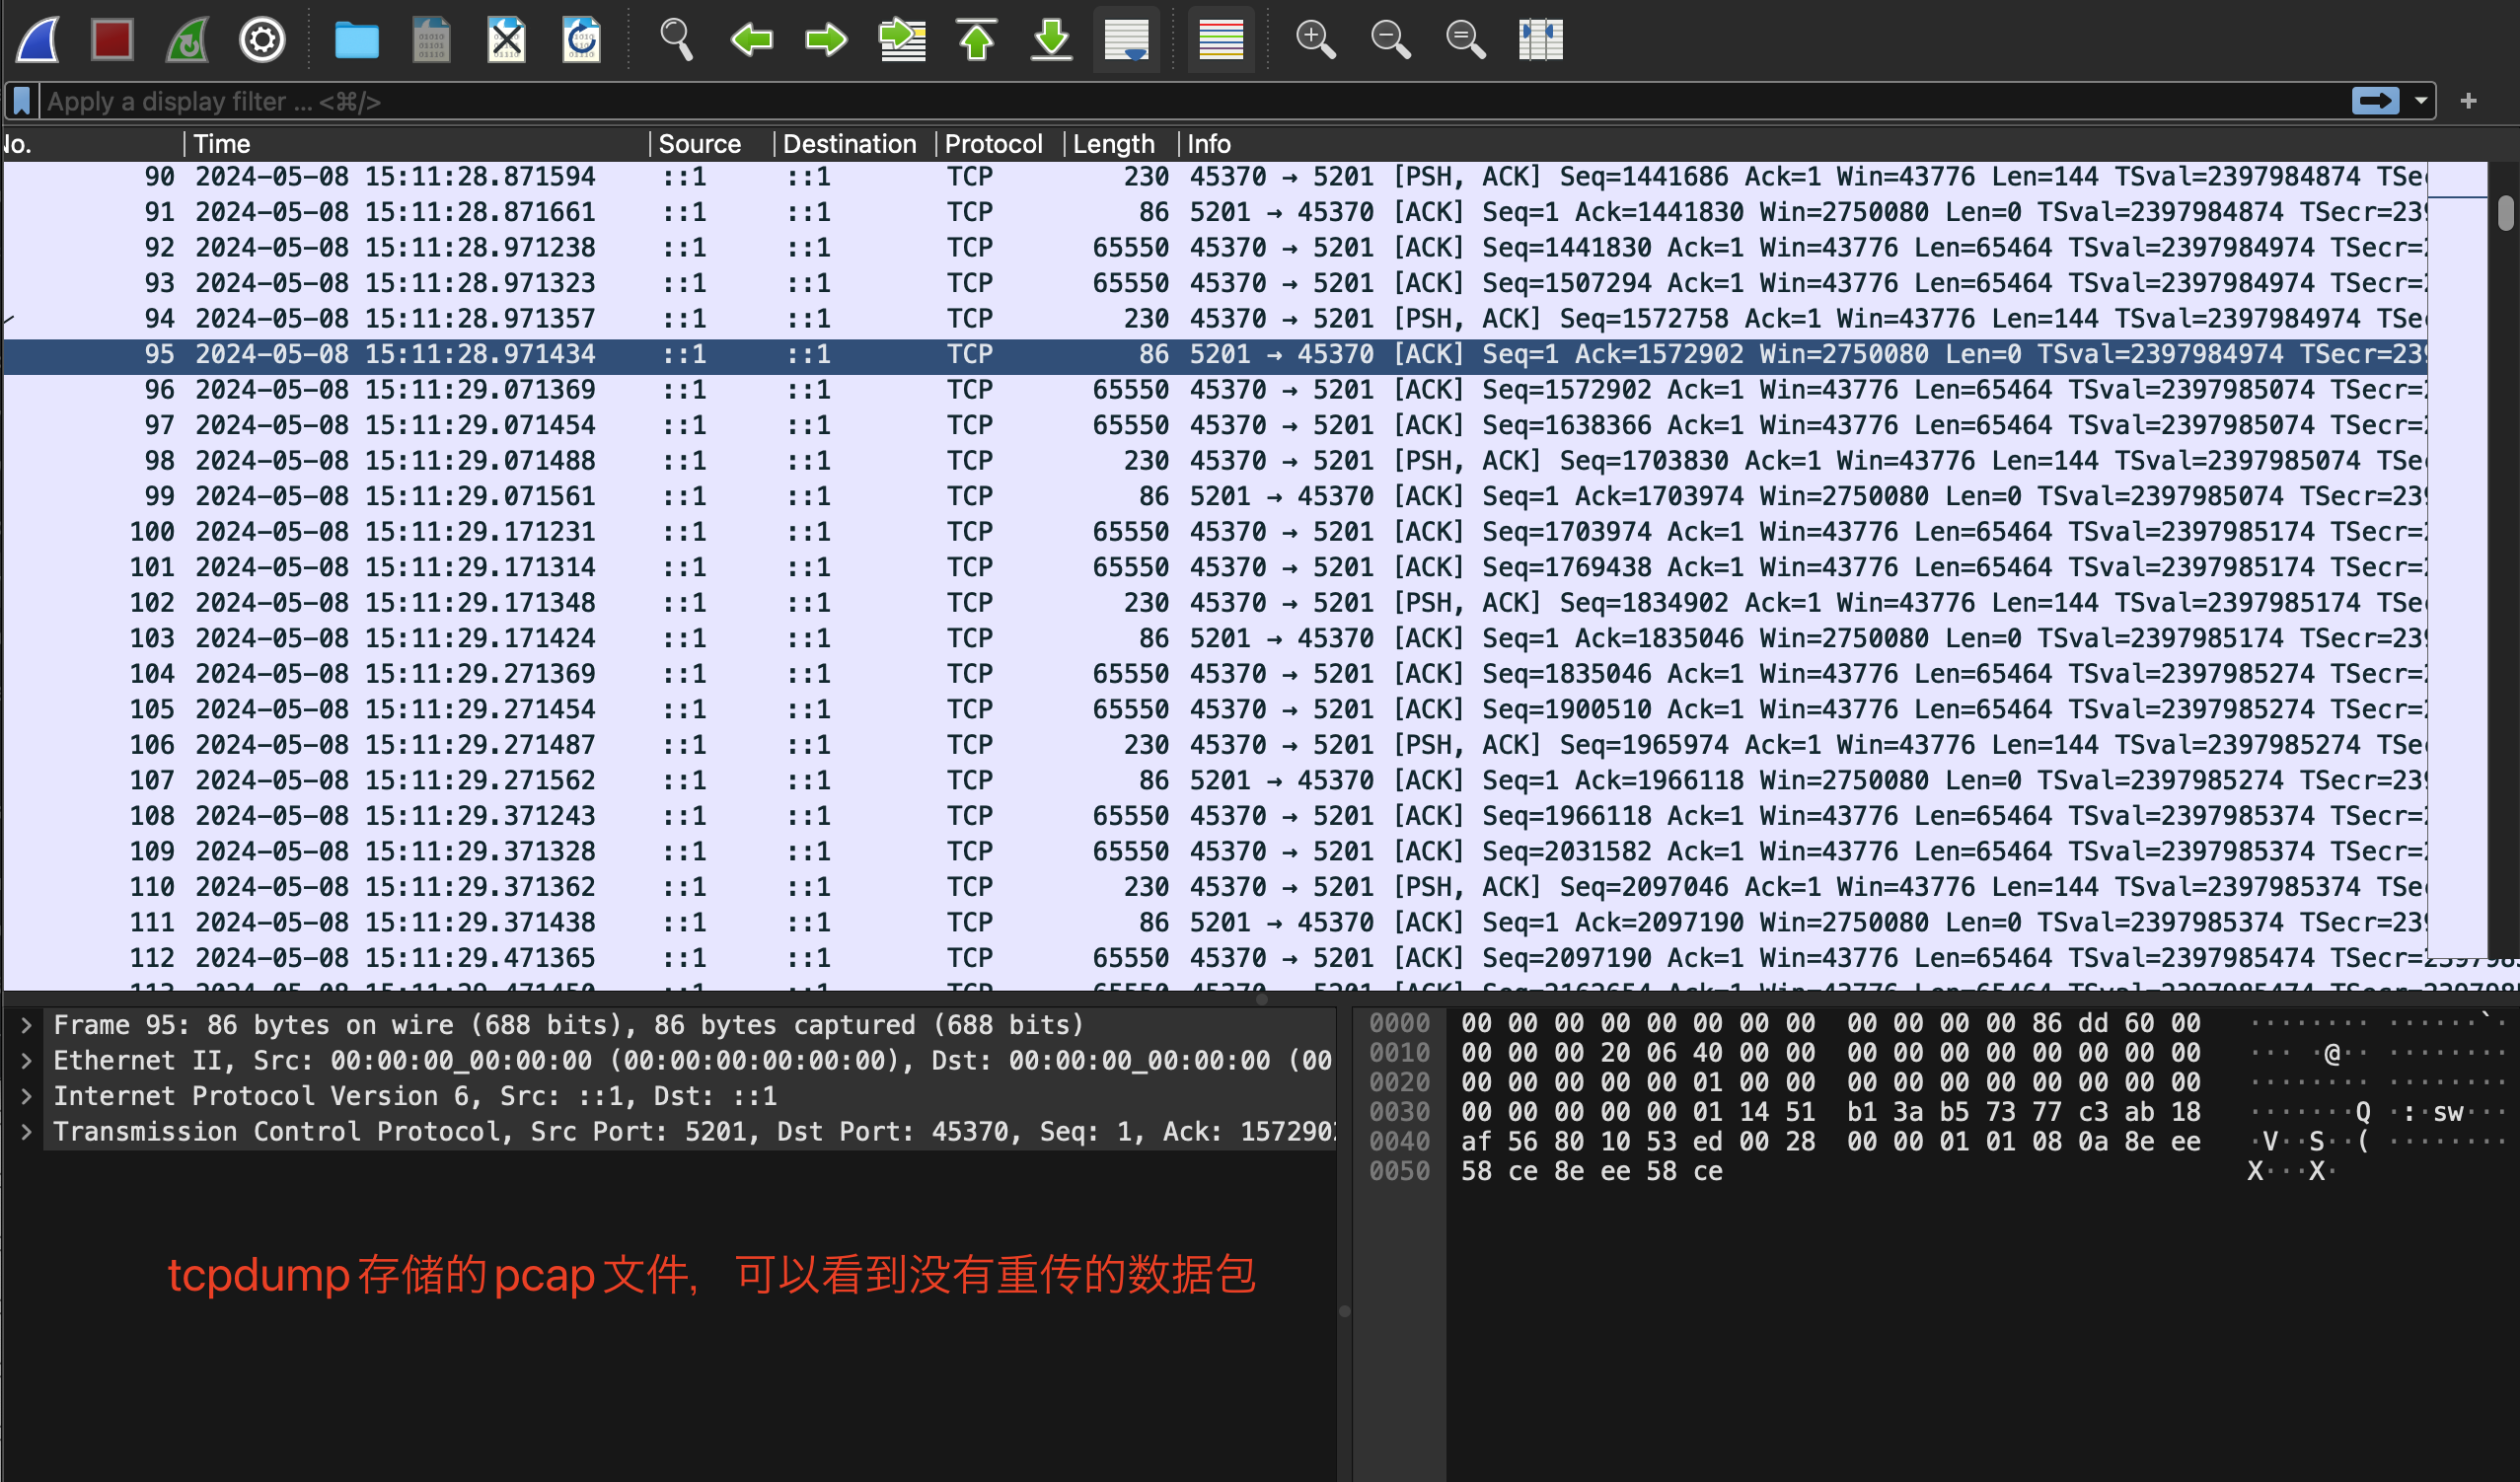The height and width of the screenshot is (1482, 2520).
Task: Click the display filter input field
Action: (x=1190, y=101)
